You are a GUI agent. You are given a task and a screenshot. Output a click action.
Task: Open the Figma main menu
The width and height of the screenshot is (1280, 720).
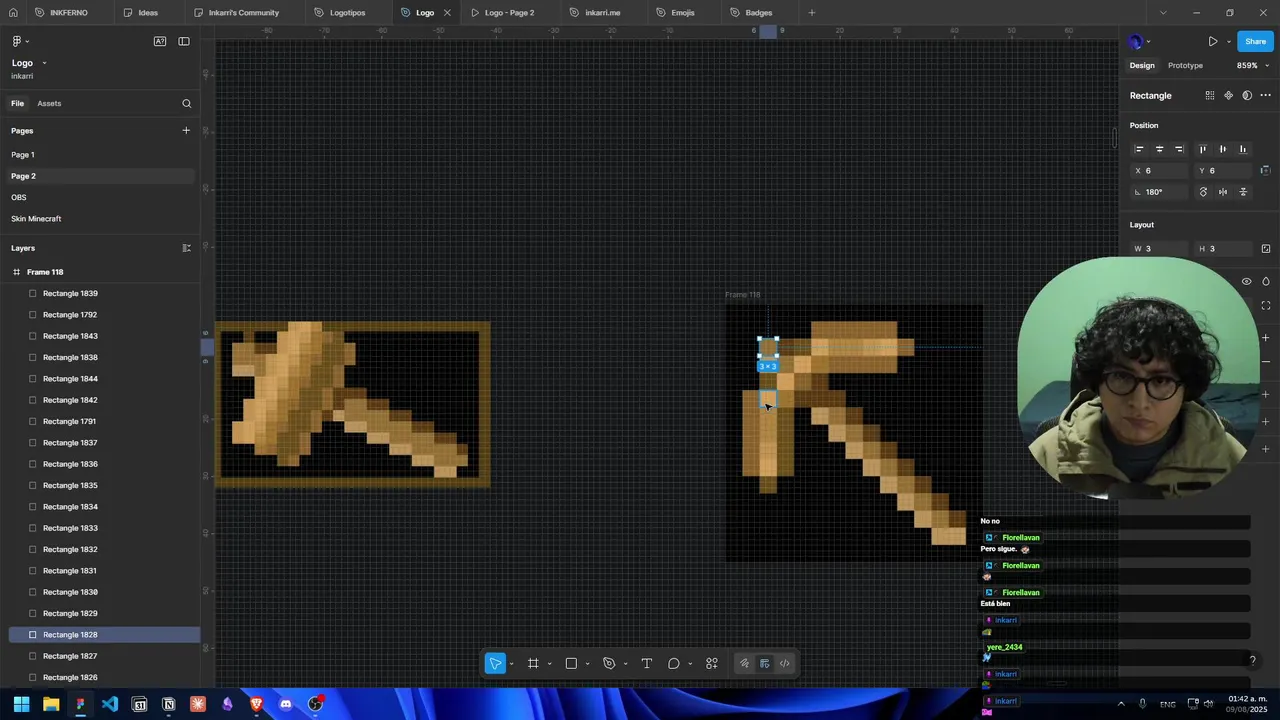[x=19, y=41]
